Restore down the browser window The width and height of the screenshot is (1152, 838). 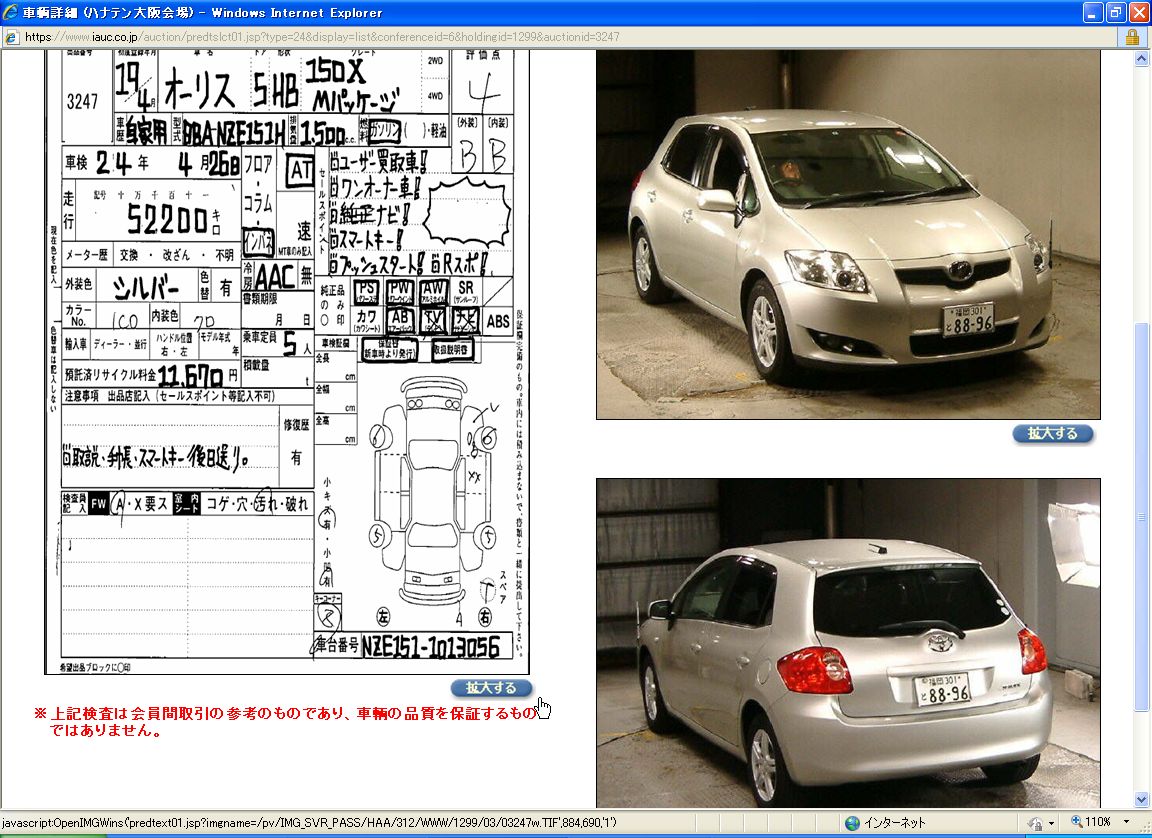coord(1117,13)
